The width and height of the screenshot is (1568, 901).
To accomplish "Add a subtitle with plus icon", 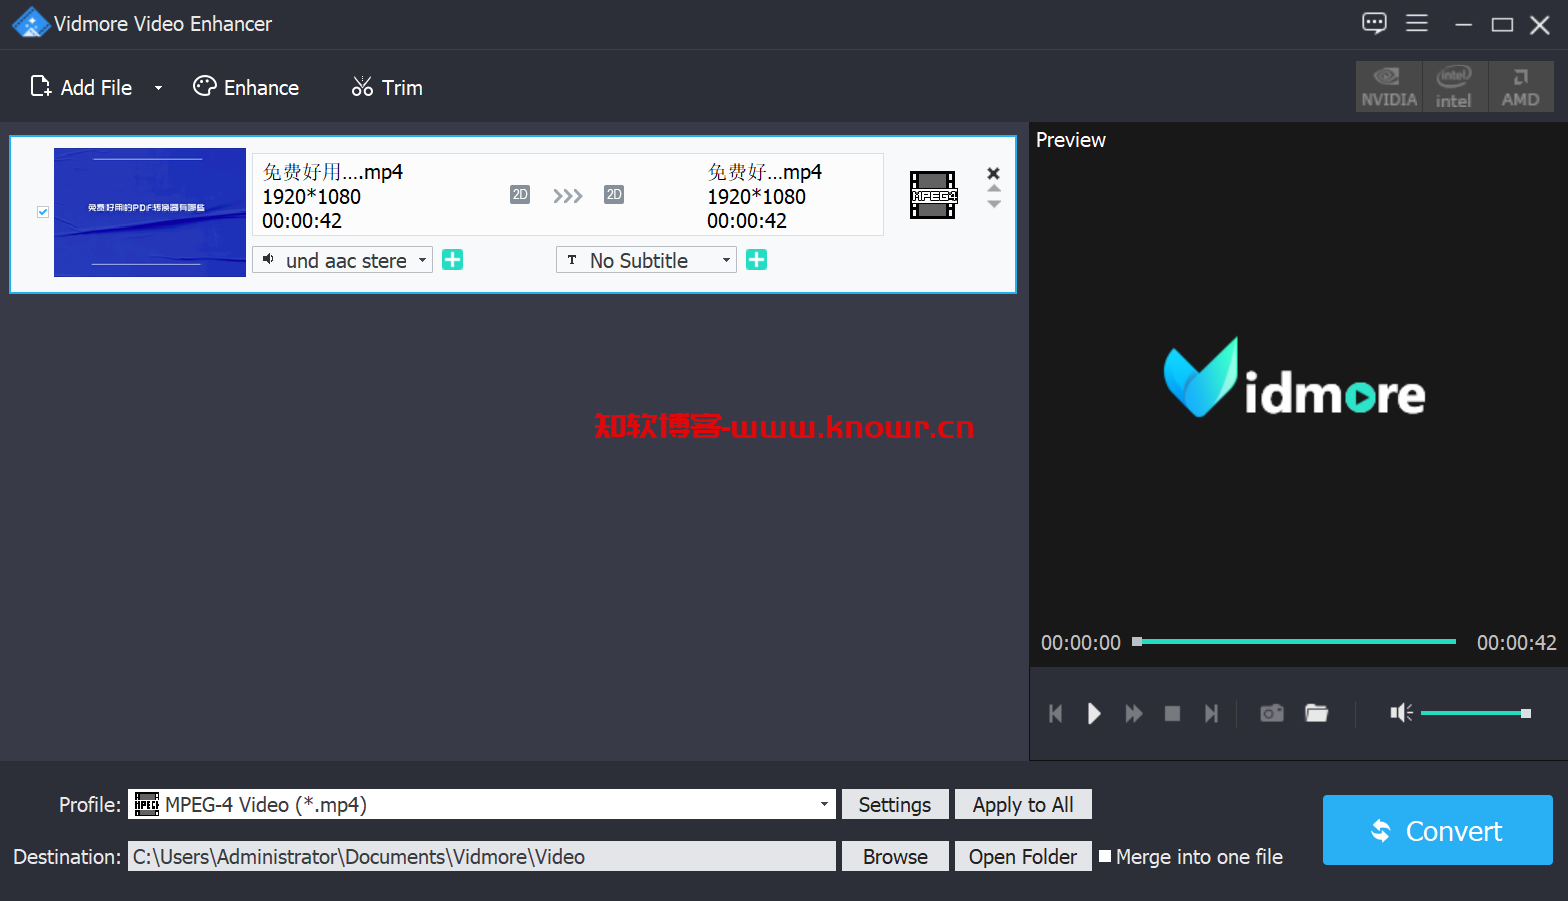I will point(757,260).
